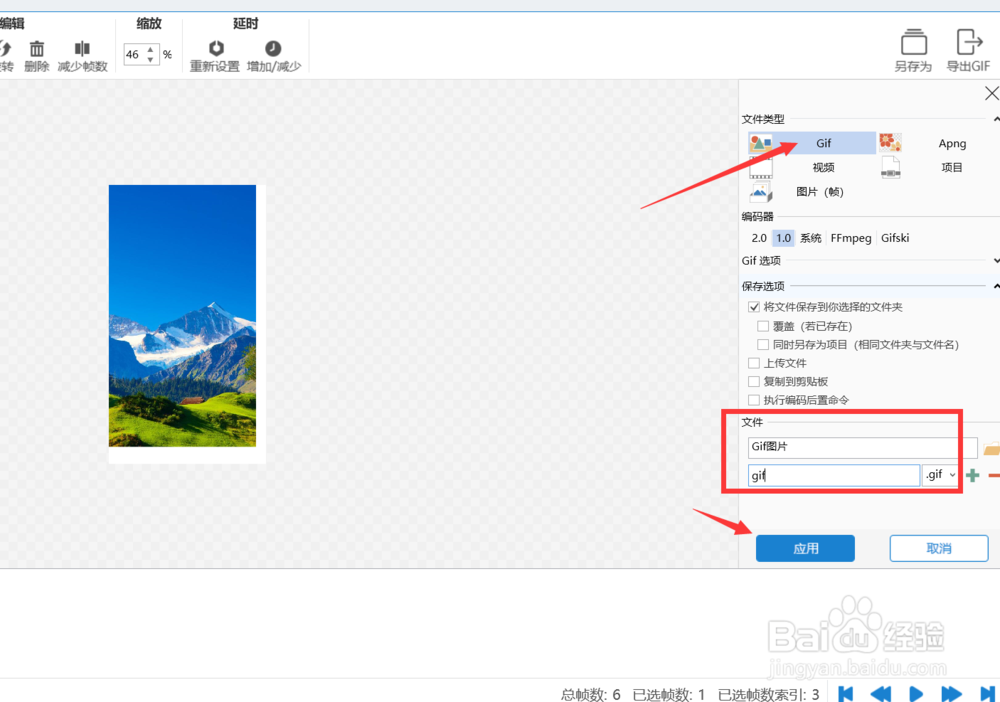
Task: Enable Copy to clipboard (复制到剪贴板) checkbox
Action: click(754, 381)
